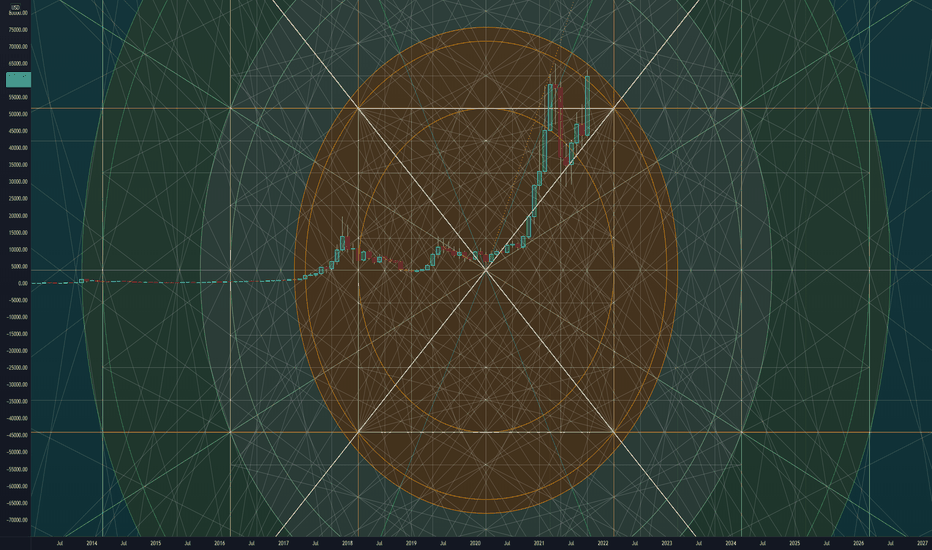Click the 25000.00 price axis label
This screenshot has width=932, height=550.
[18, 199]
